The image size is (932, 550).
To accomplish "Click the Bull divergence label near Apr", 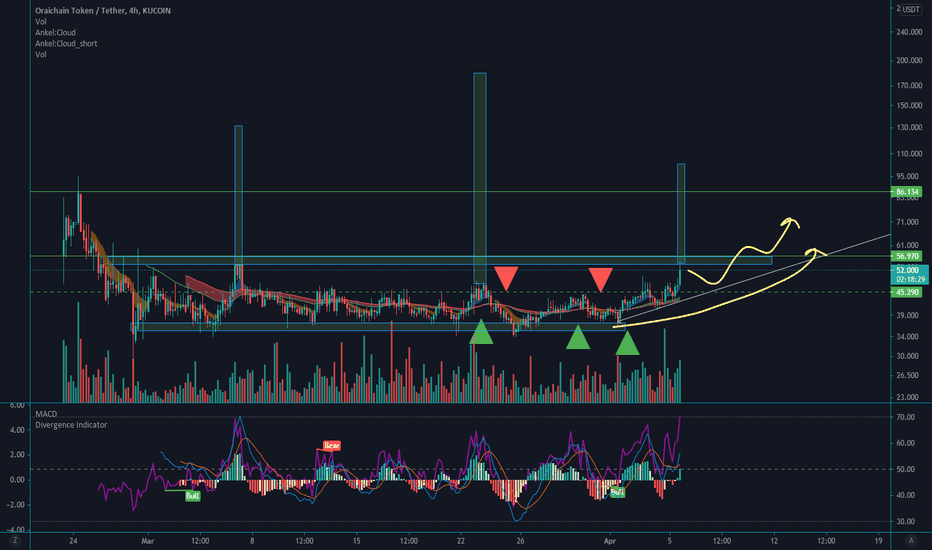I will [x=618, y=492].
